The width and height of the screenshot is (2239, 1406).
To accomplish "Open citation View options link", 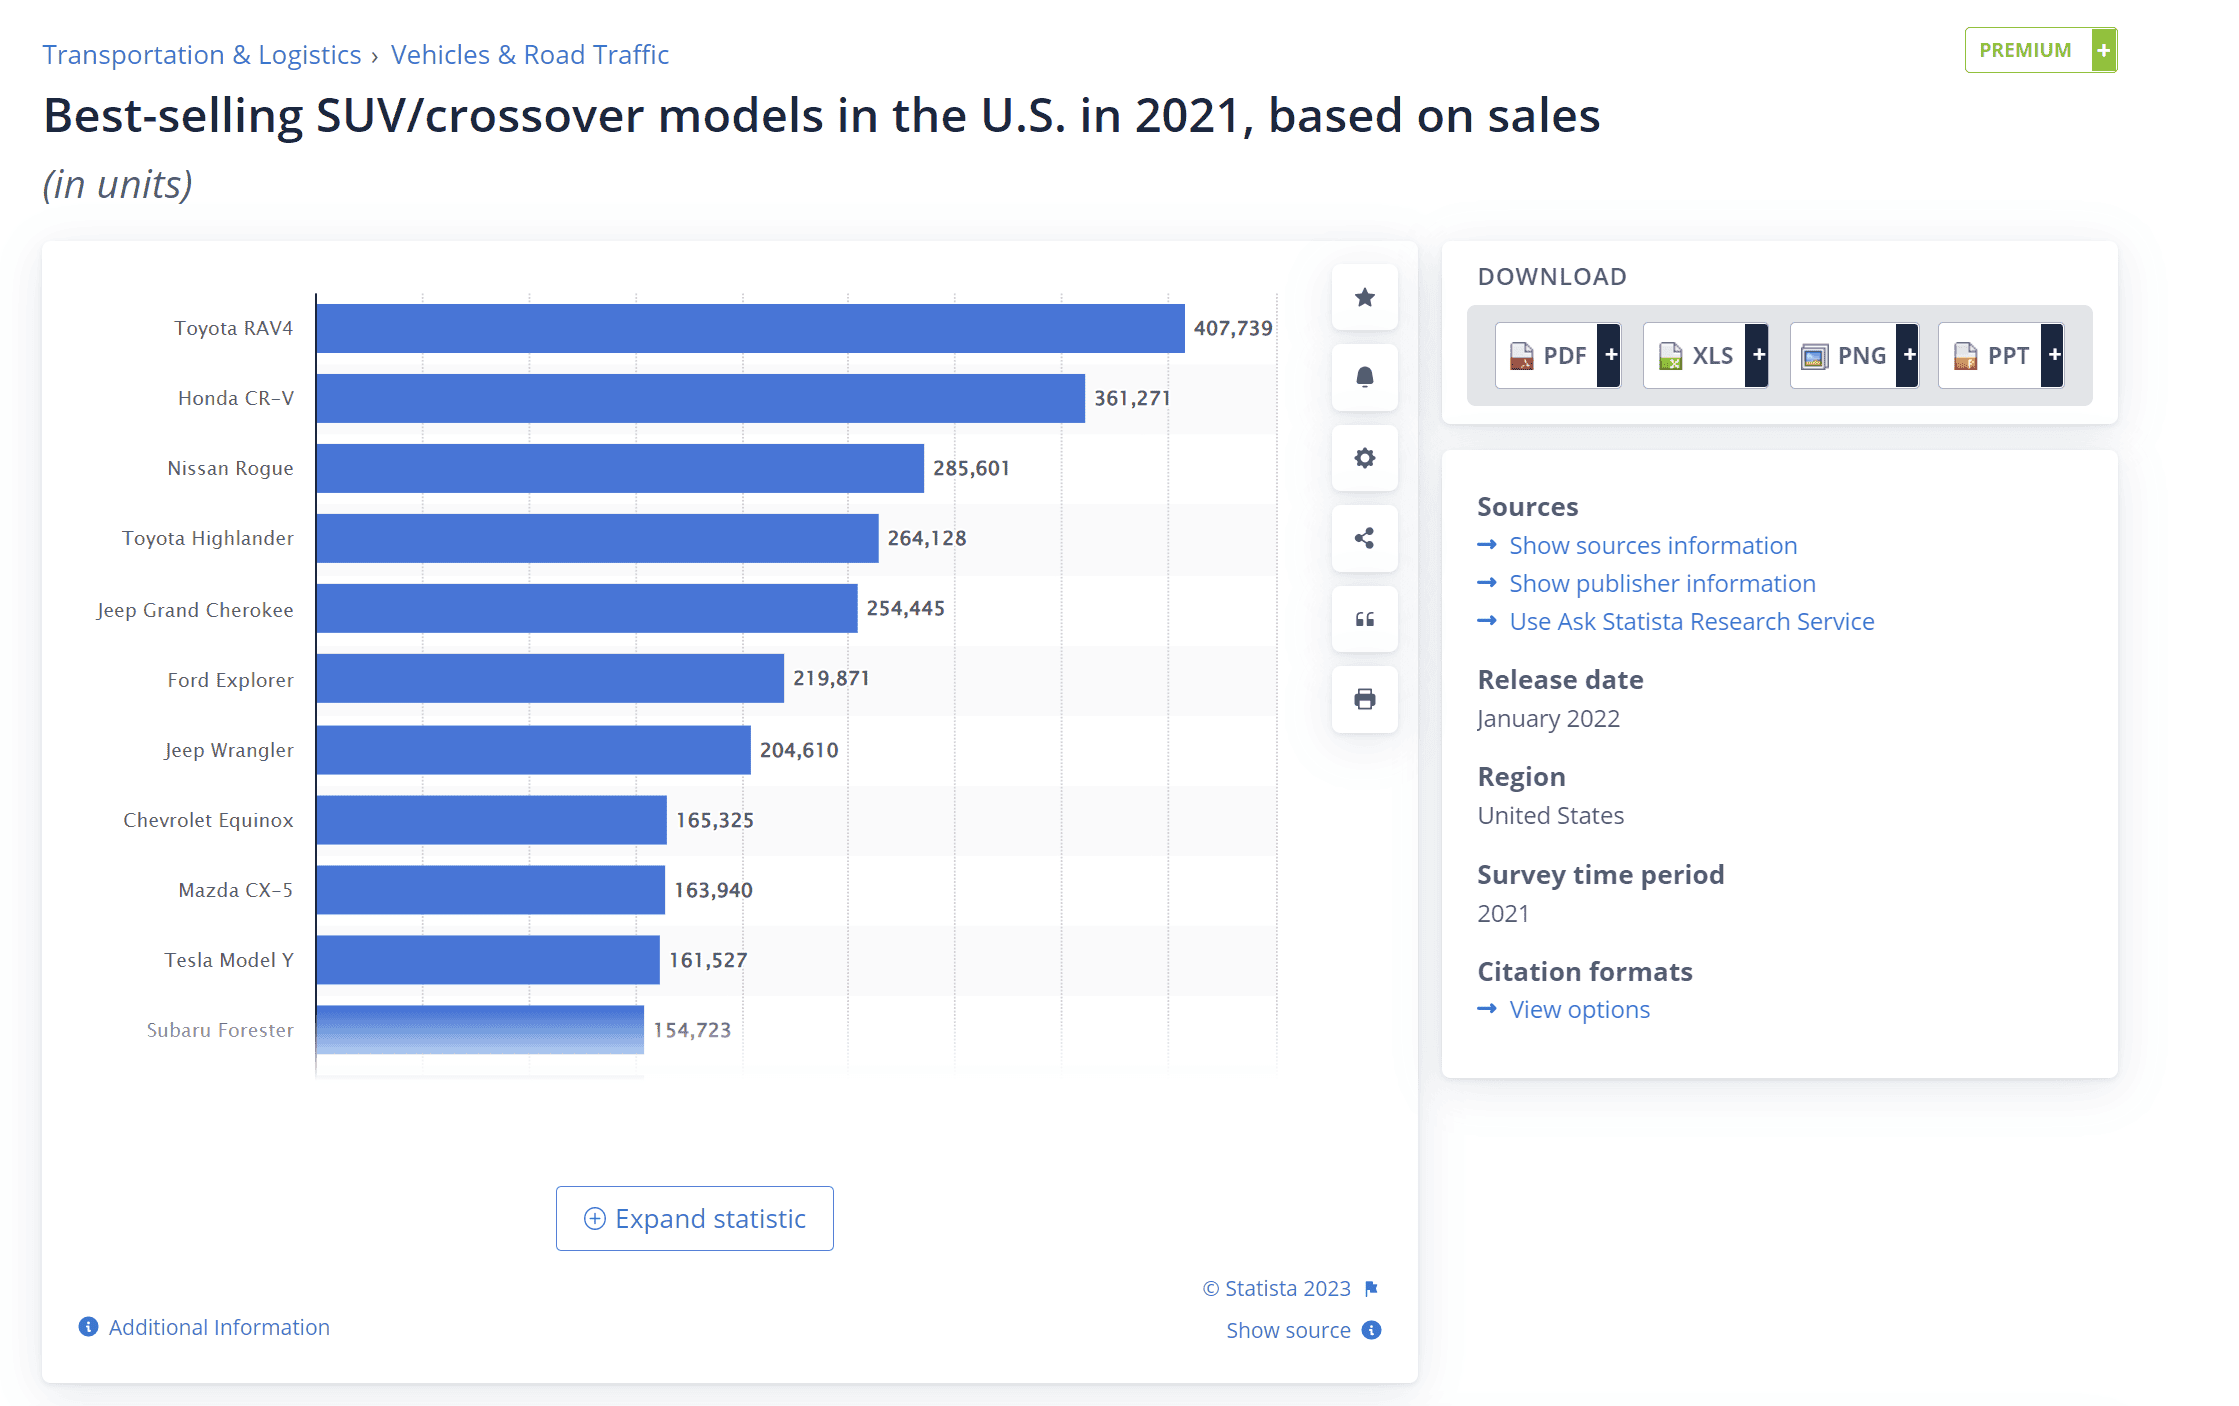I will (1579, 1009).
